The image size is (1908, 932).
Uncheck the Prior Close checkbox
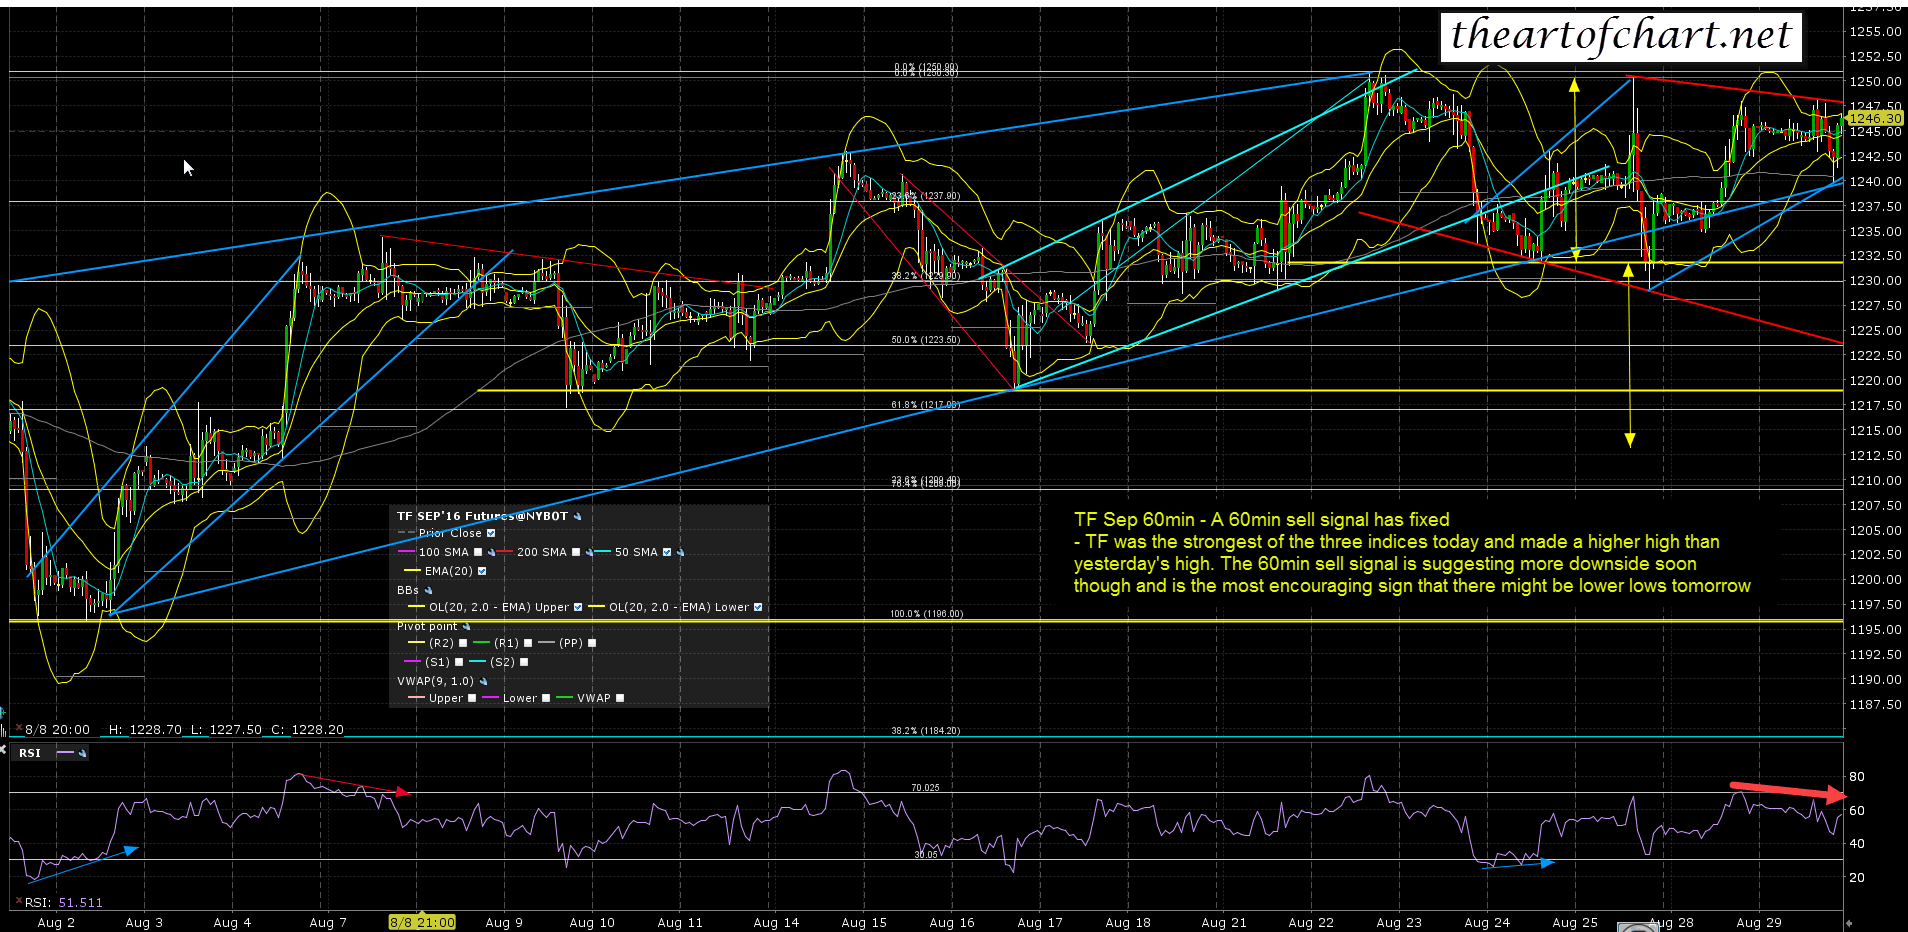(491, 534)
